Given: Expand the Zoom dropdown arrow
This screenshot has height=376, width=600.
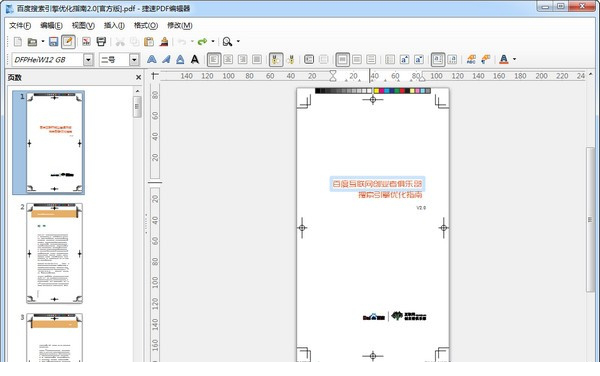Looking at the screenshot, I should click(238, 41).
